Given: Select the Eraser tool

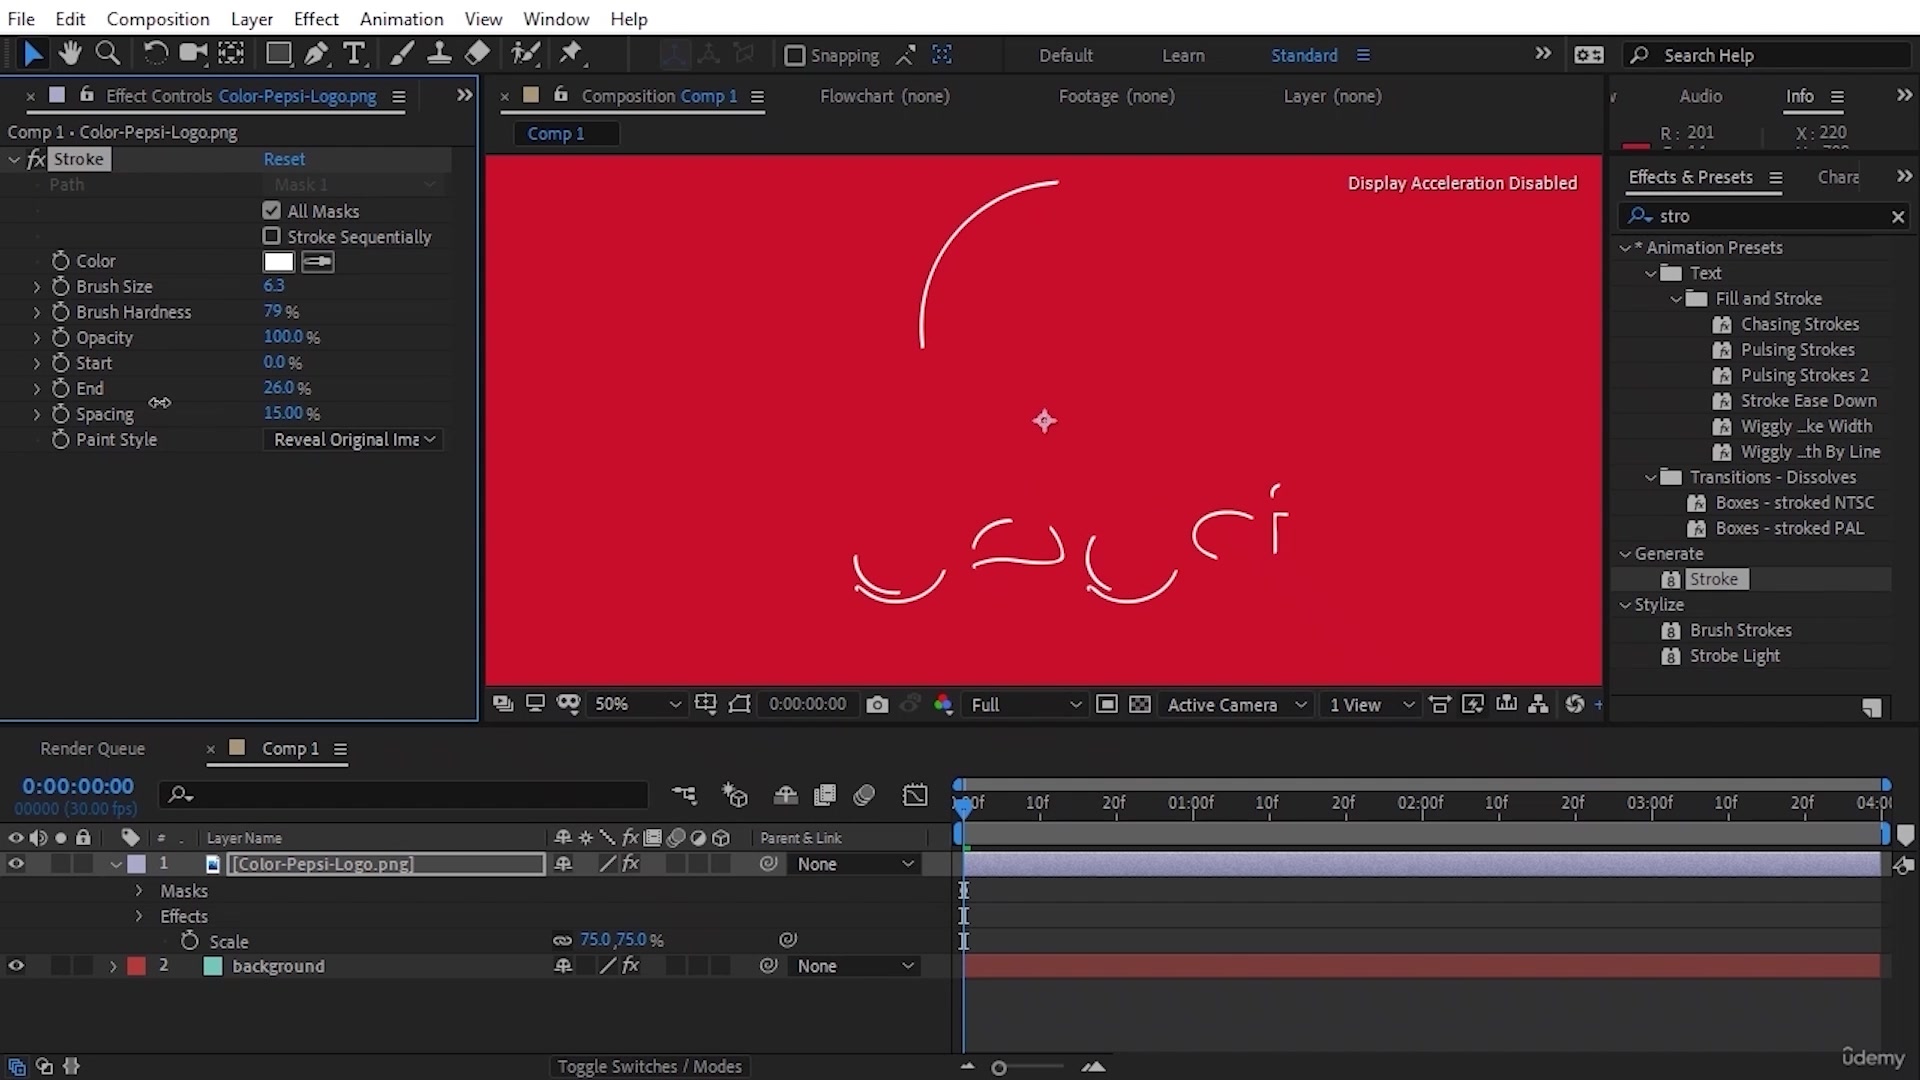Looking at the screenshot, I should [x=477, y=54].
